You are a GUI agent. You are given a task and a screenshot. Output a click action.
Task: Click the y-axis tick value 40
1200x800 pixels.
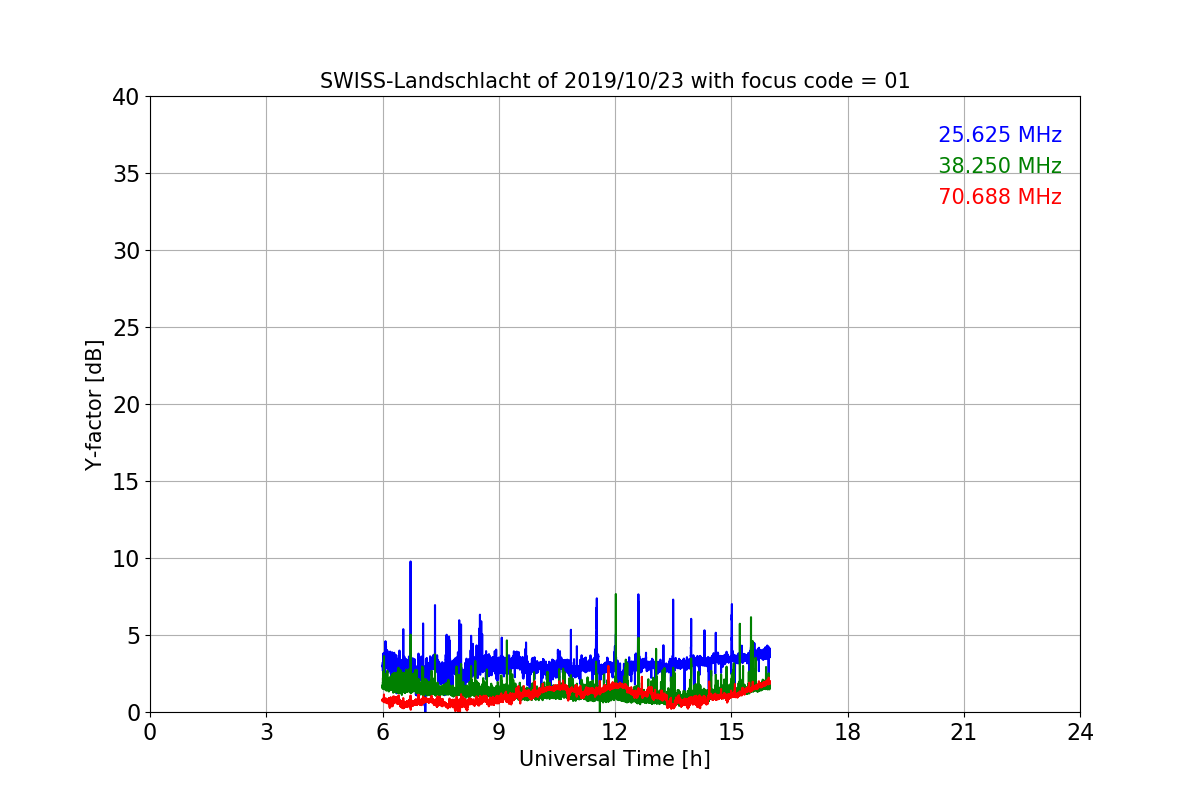tap(126, 97)
